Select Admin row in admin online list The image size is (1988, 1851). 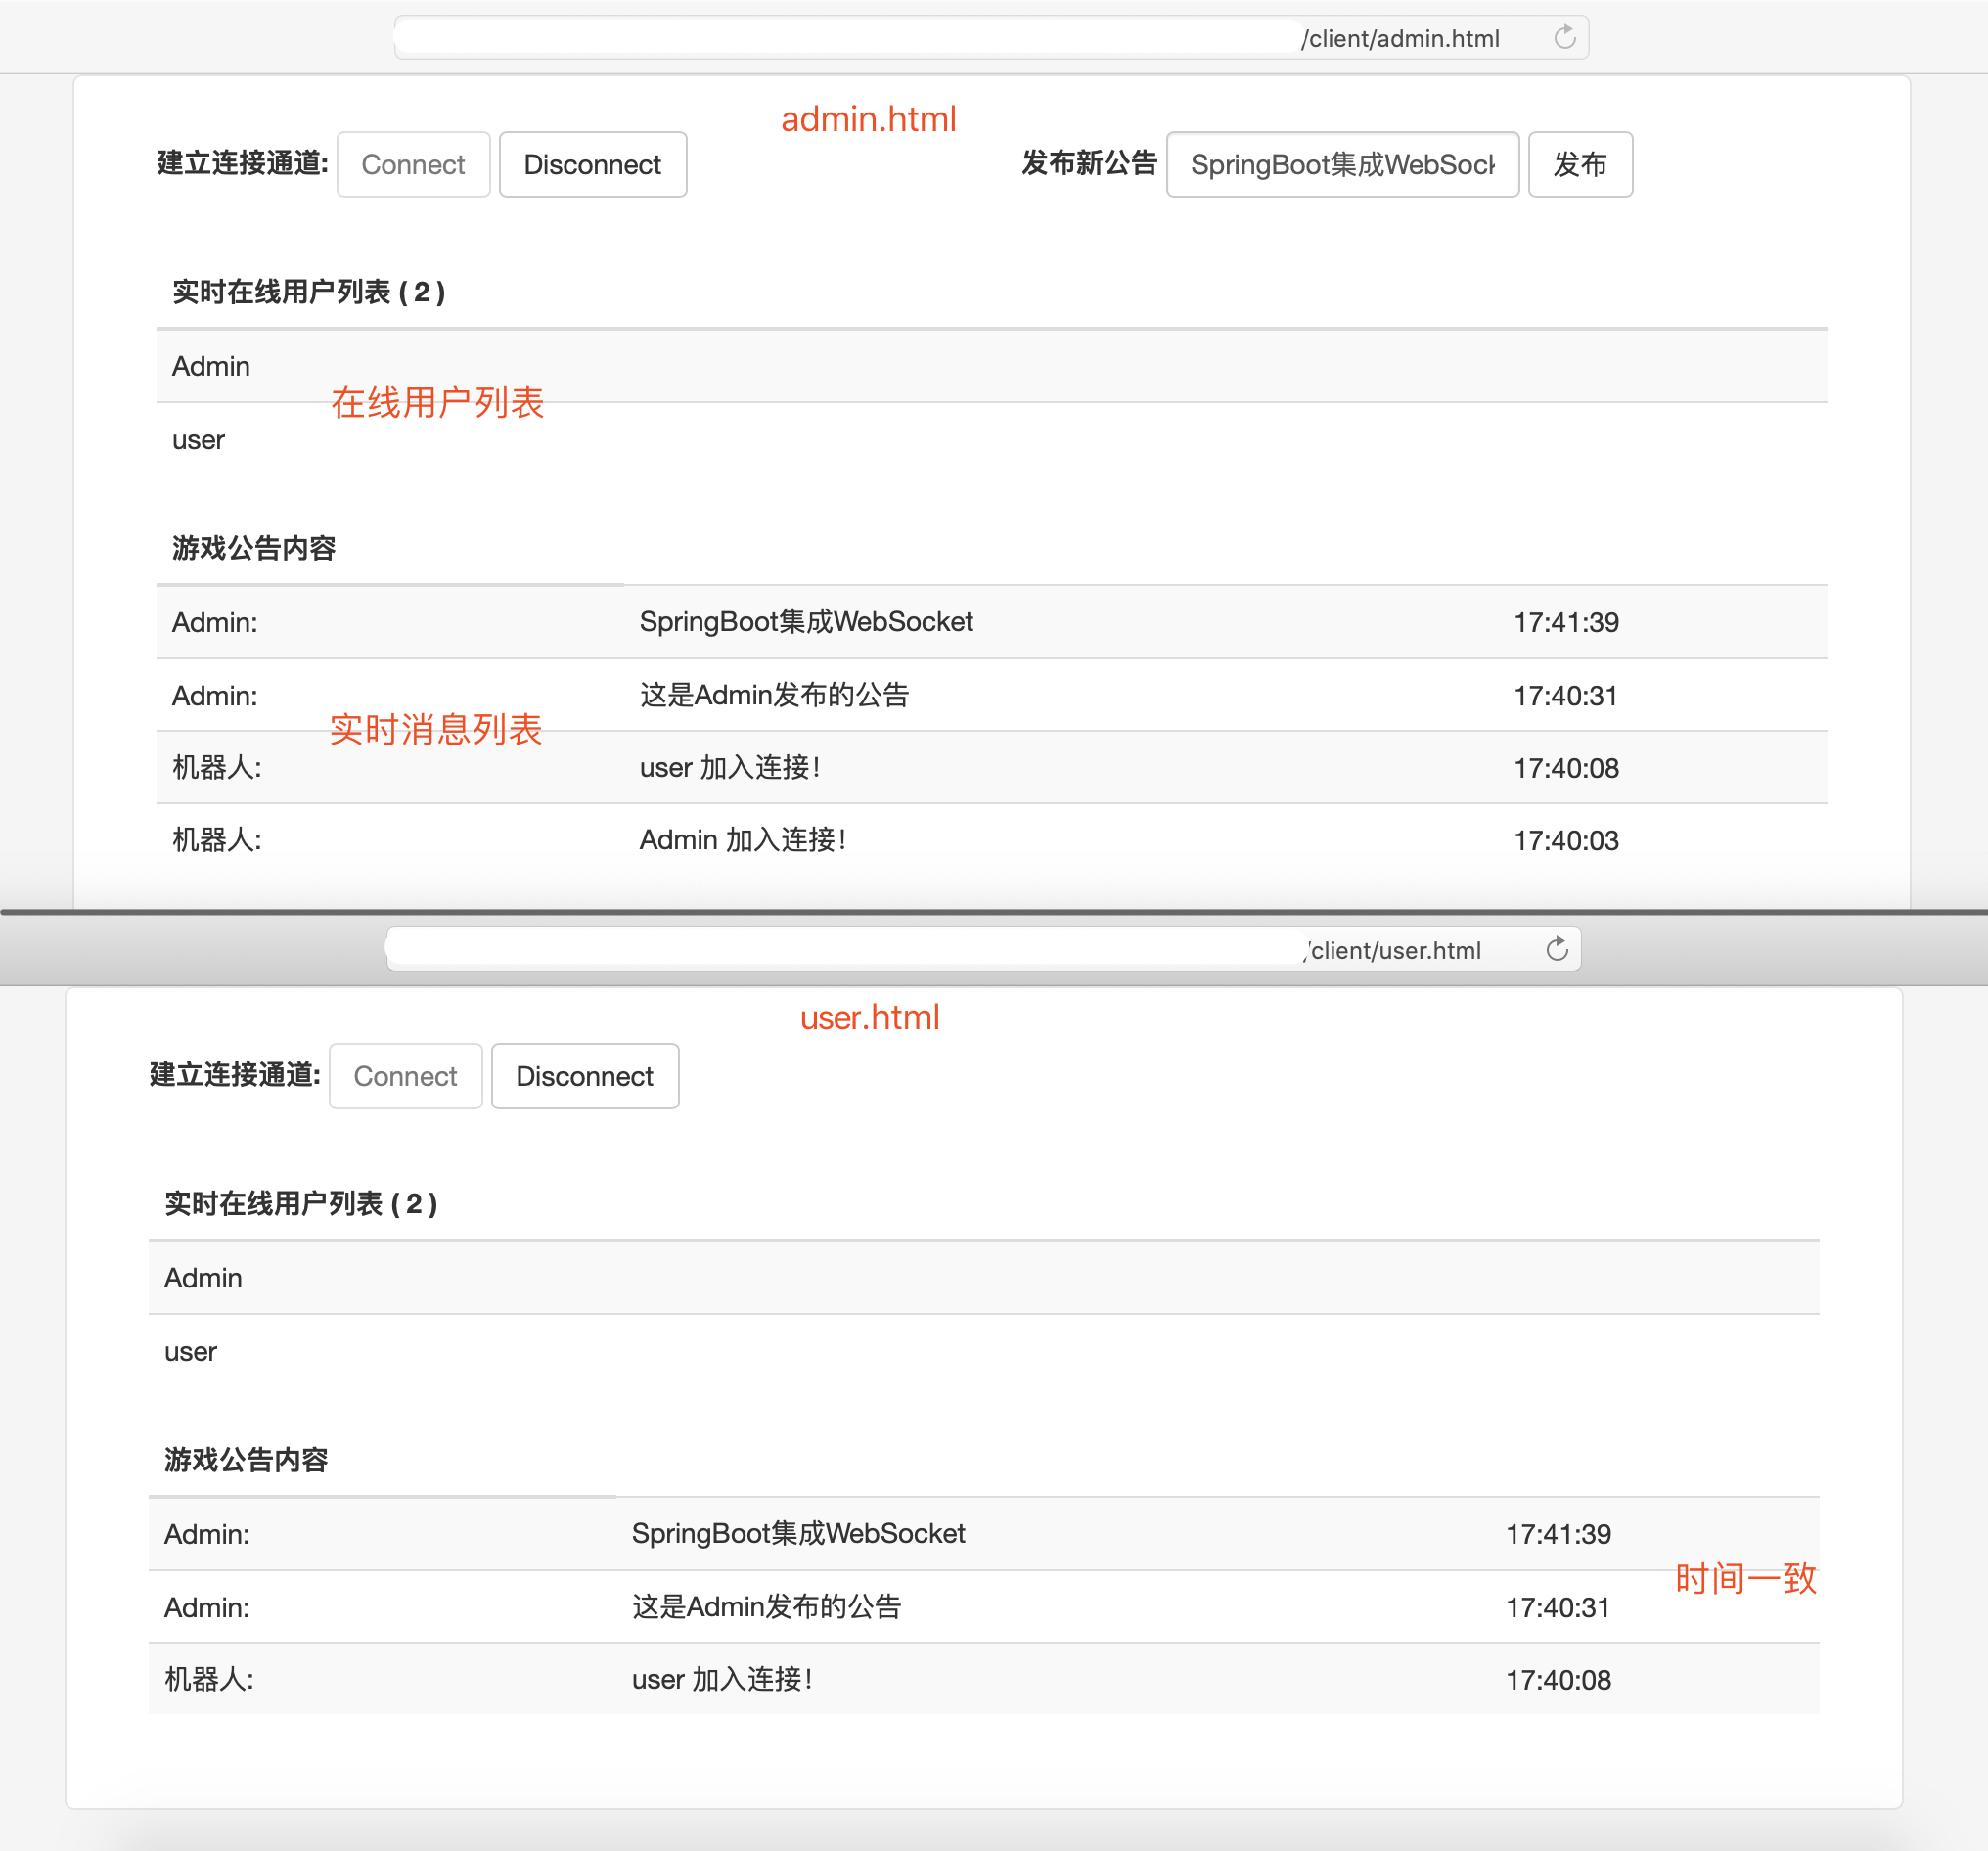point(211,366)
